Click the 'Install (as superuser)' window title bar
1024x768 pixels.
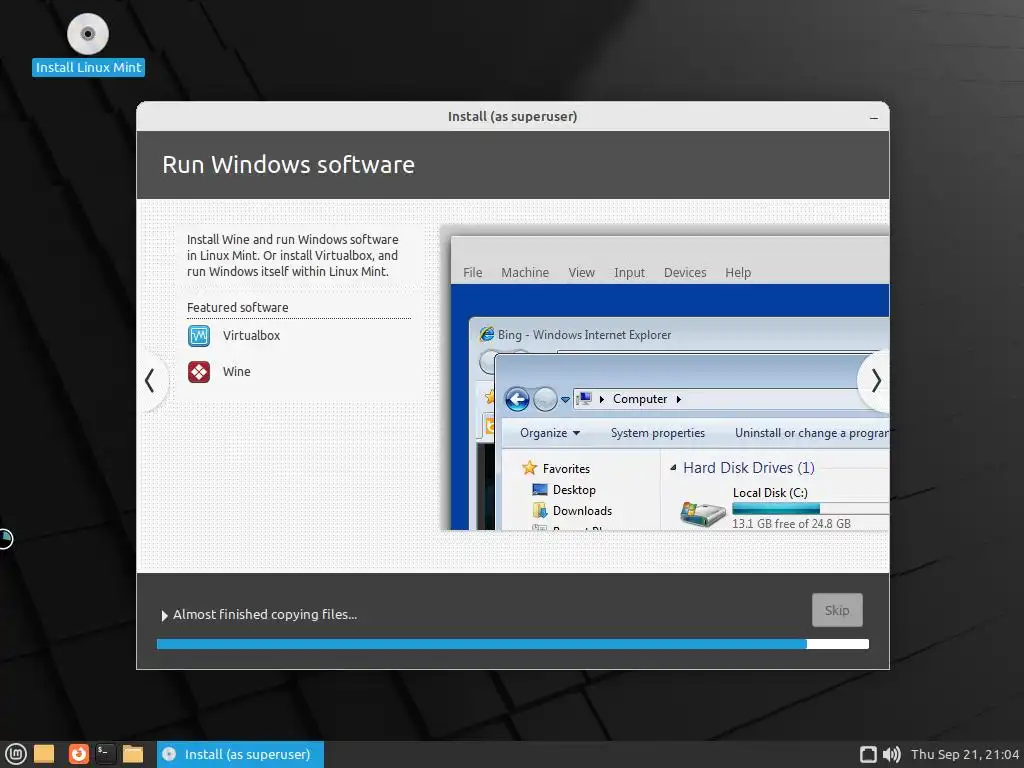click(x=513, y=116)
